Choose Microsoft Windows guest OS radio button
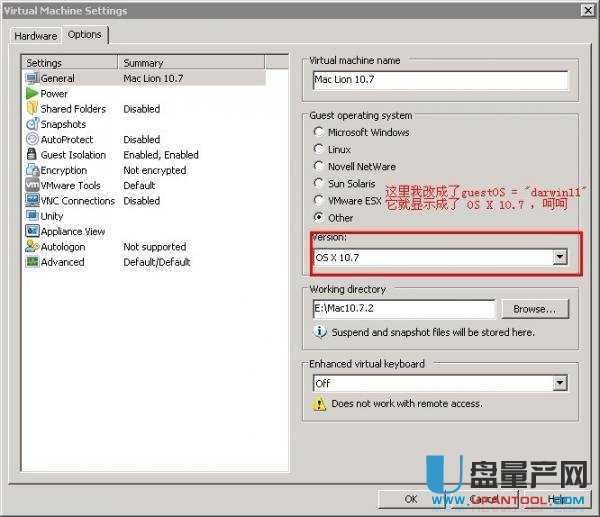This screenshot has width=600, height=517. tap(319, 132)
